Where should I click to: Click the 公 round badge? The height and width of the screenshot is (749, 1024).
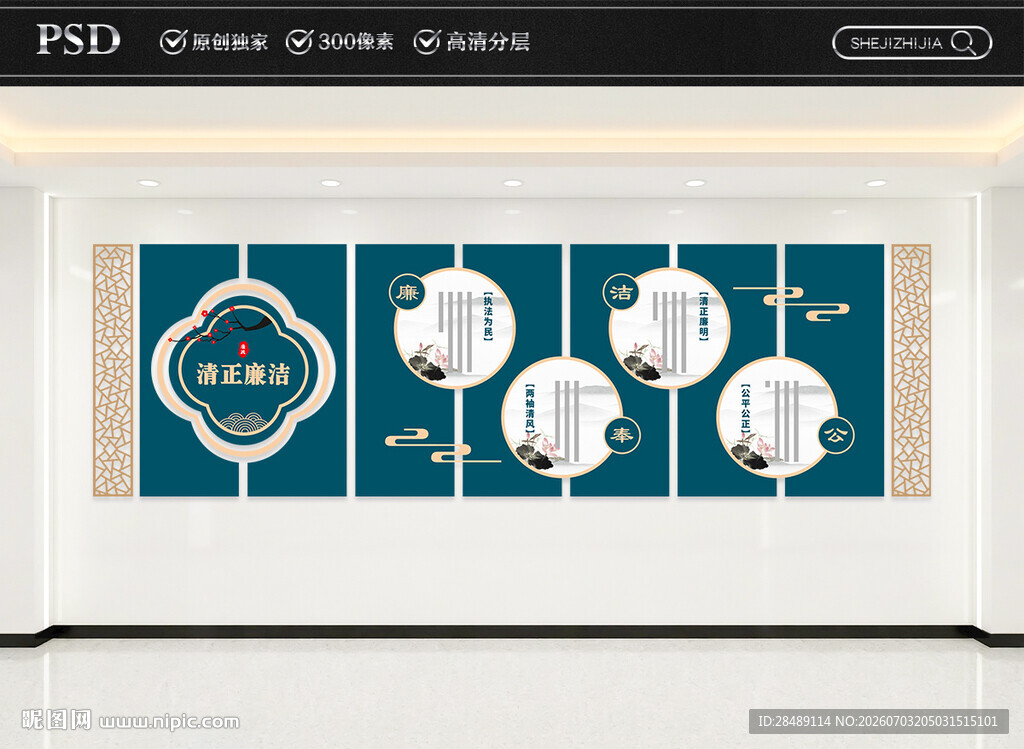click(x=836, y=435)
